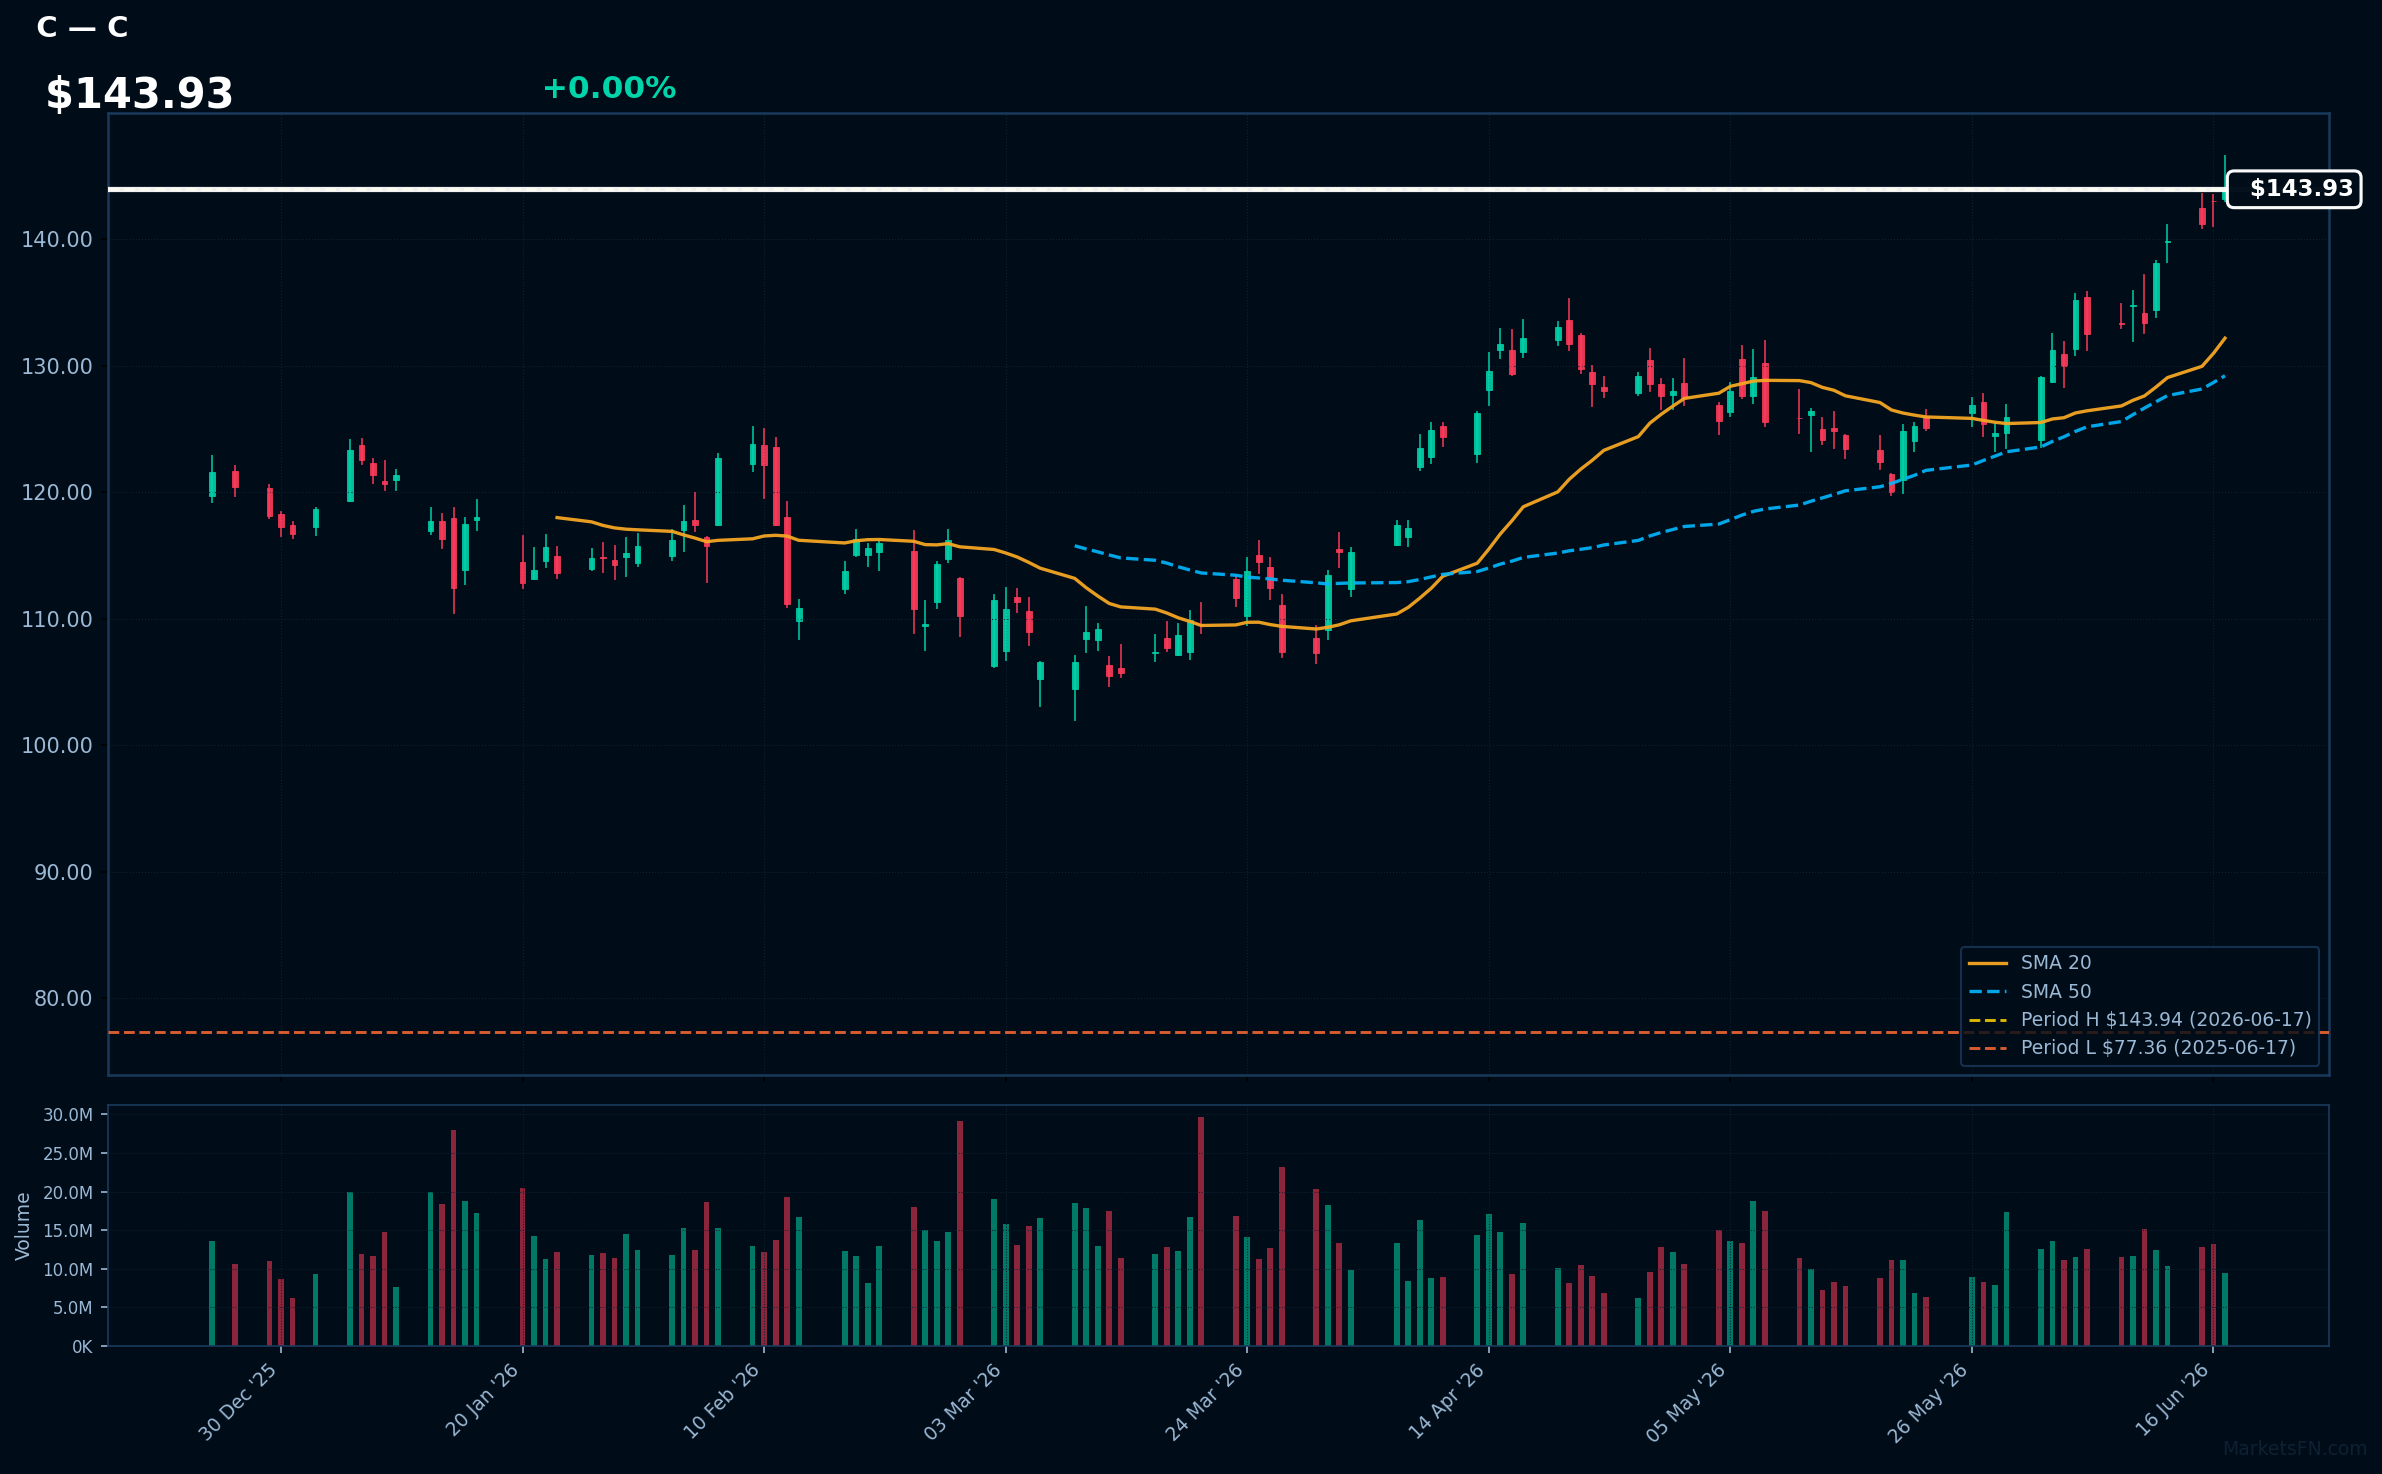Click the 25.0M volume axis label
This screenshot has width=2382, height=1474.
(68, 1154)
